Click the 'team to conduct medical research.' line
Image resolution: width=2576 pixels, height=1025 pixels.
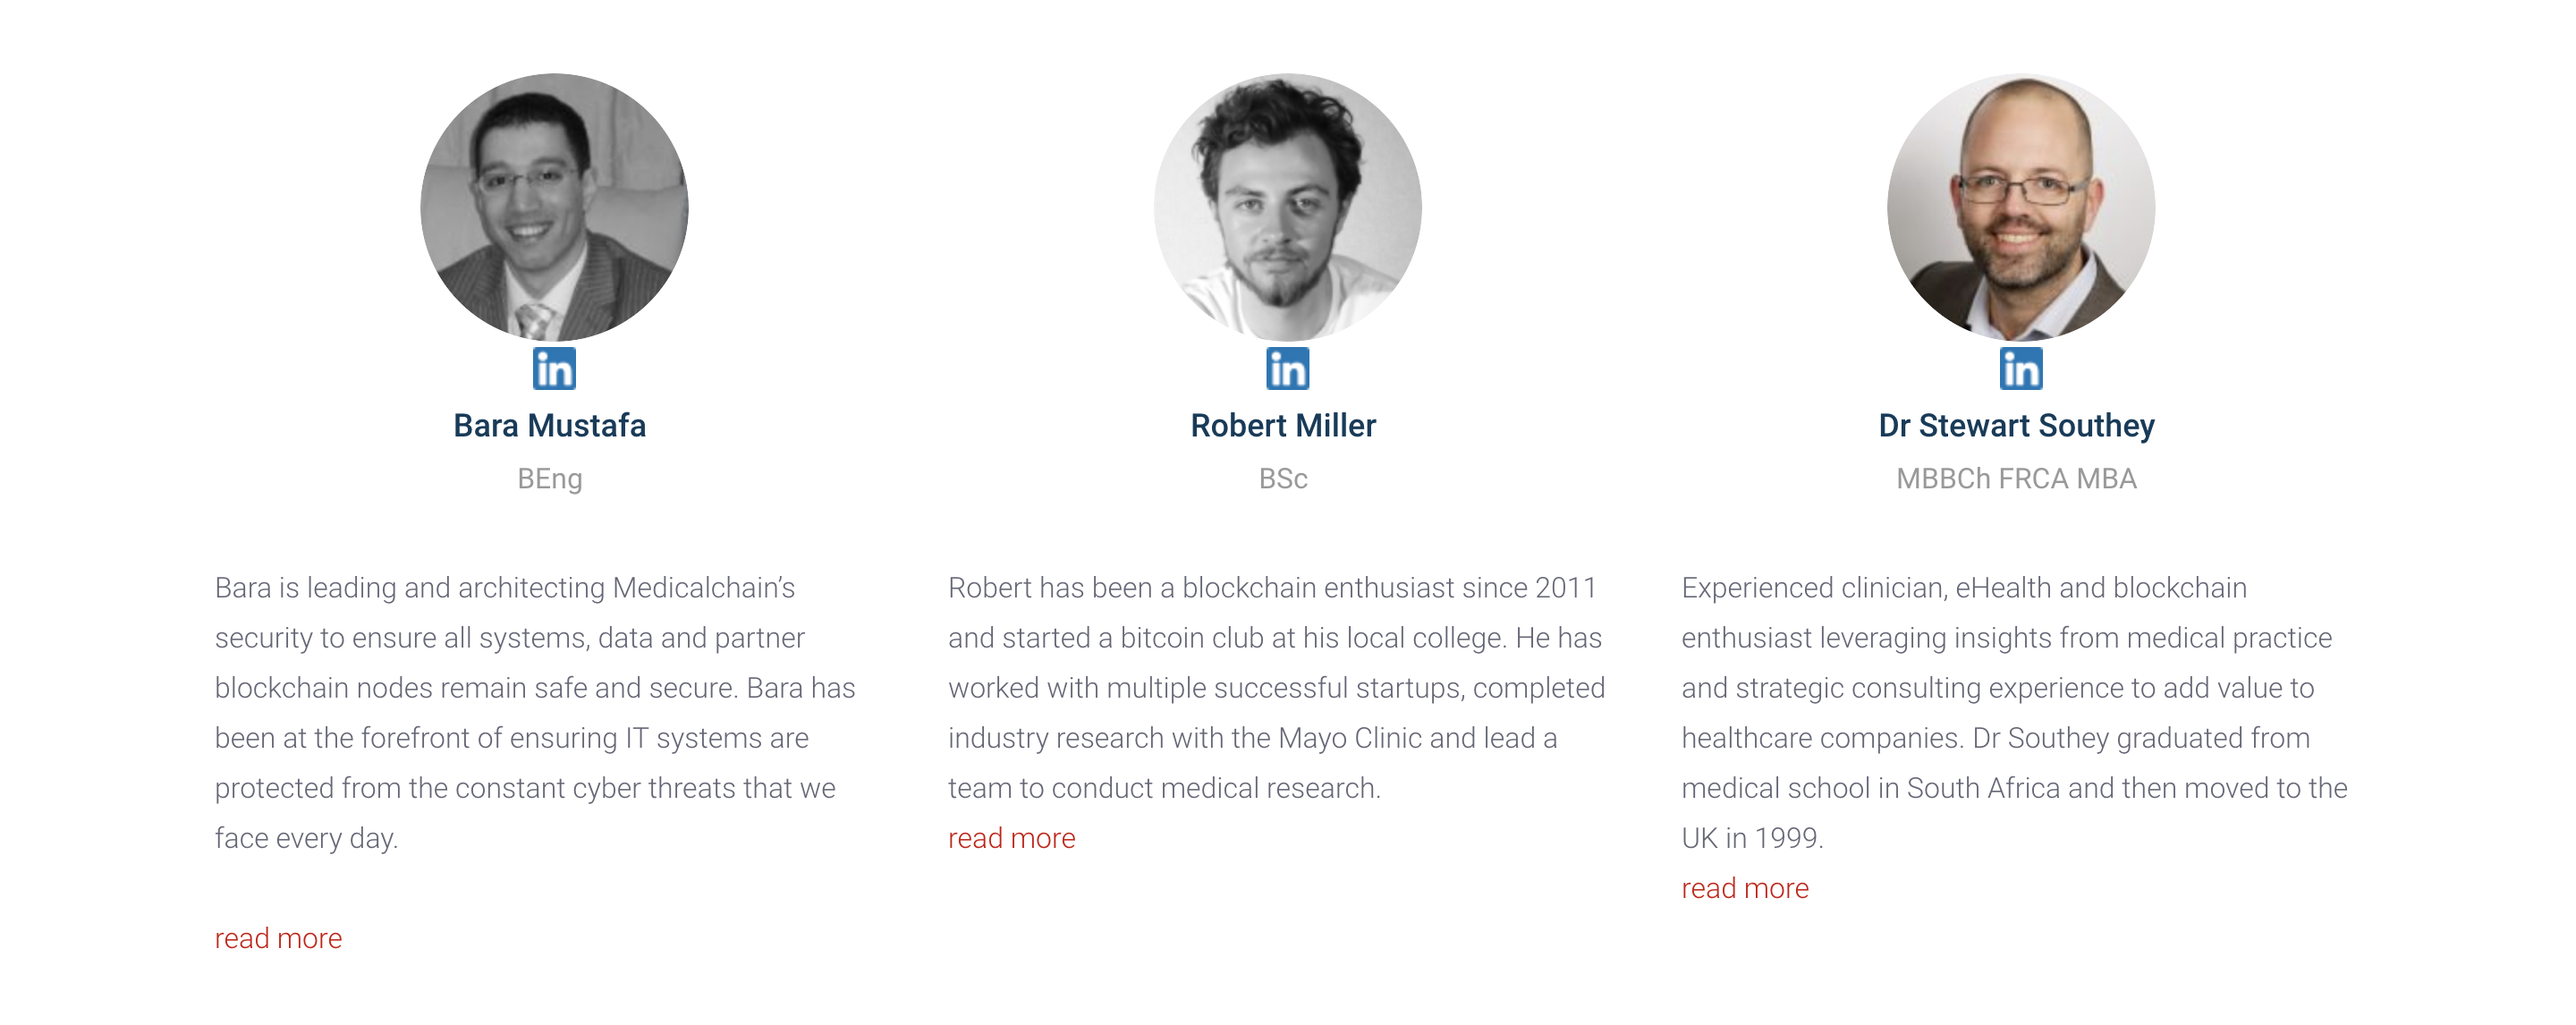click(x=1164, y=788)
